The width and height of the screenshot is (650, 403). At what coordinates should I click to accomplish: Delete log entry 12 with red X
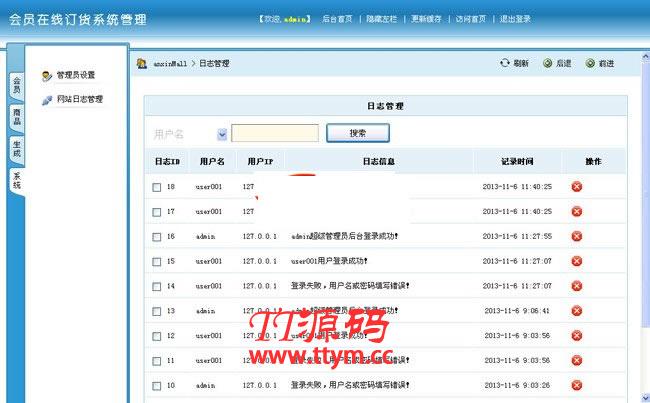pyautogui.click(x=577, y=335)
